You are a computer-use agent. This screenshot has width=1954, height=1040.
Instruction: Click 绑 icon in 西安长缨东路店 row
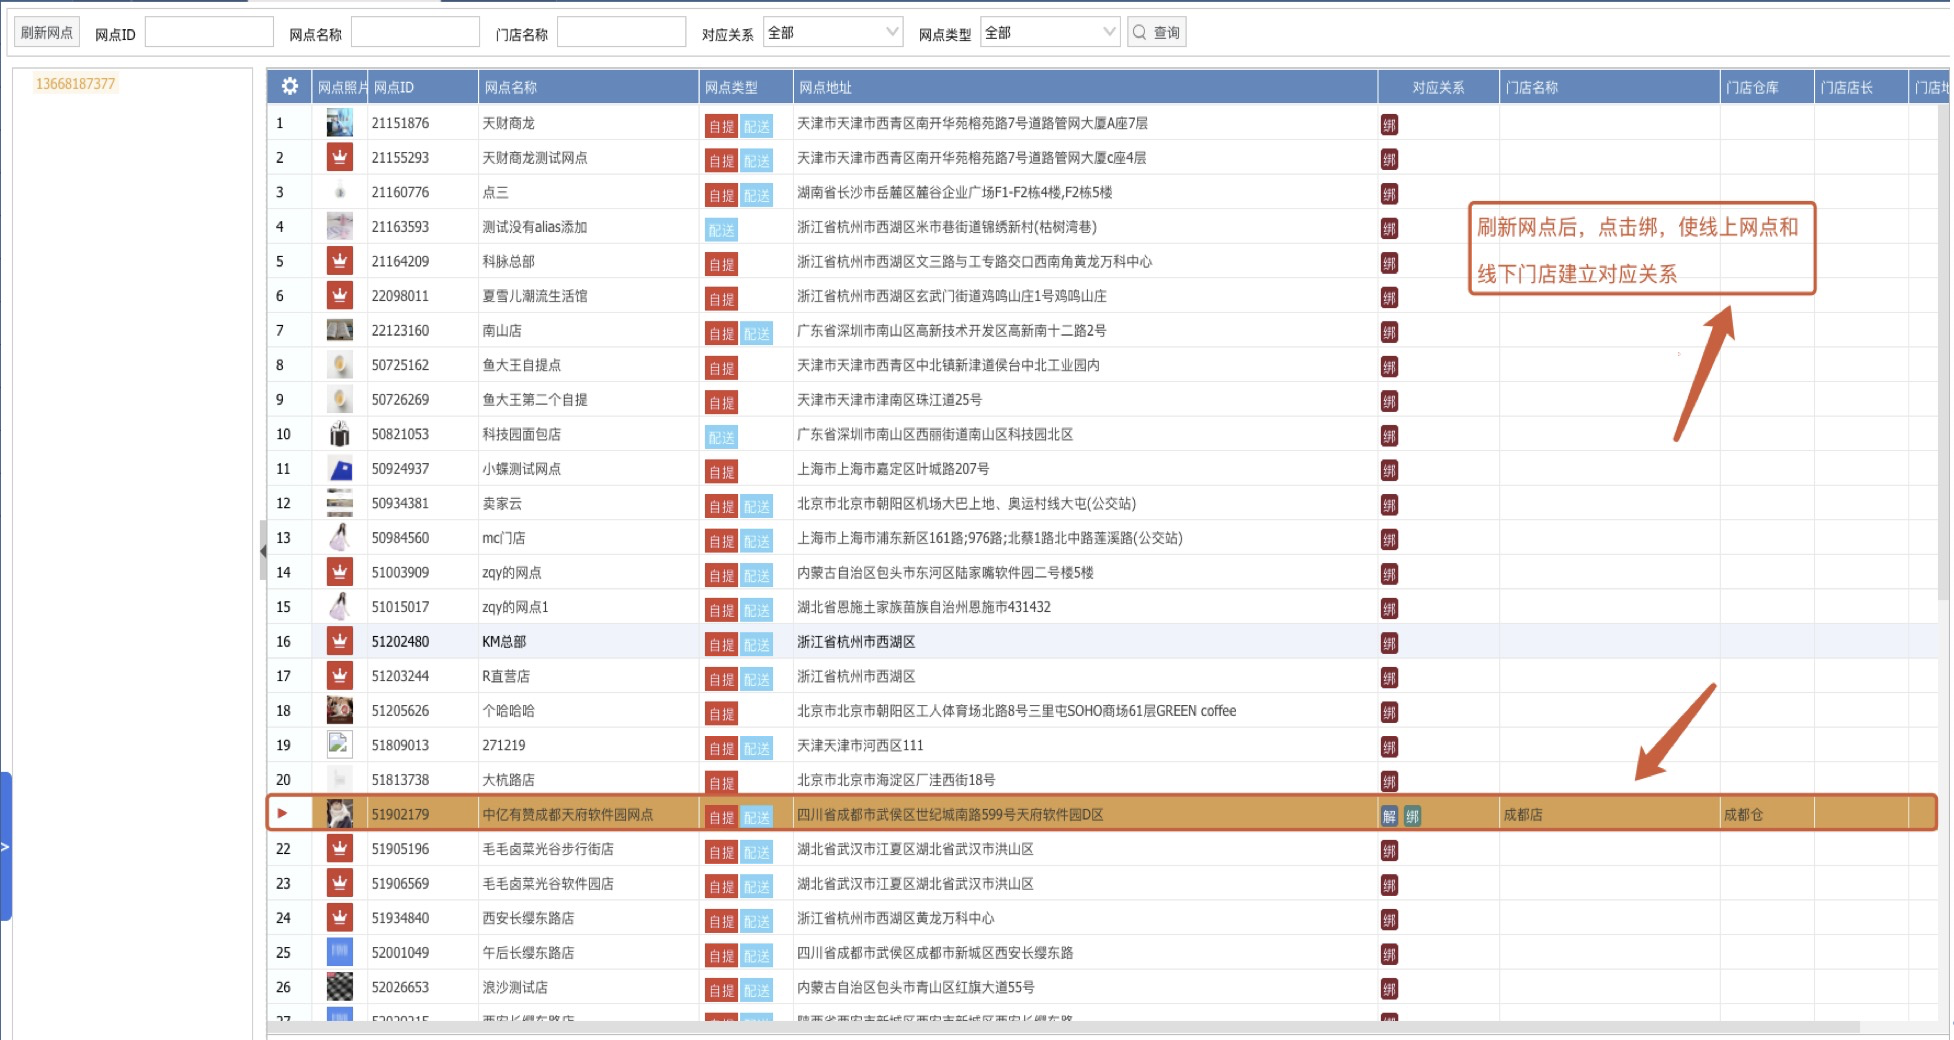tap(1389, 920)
